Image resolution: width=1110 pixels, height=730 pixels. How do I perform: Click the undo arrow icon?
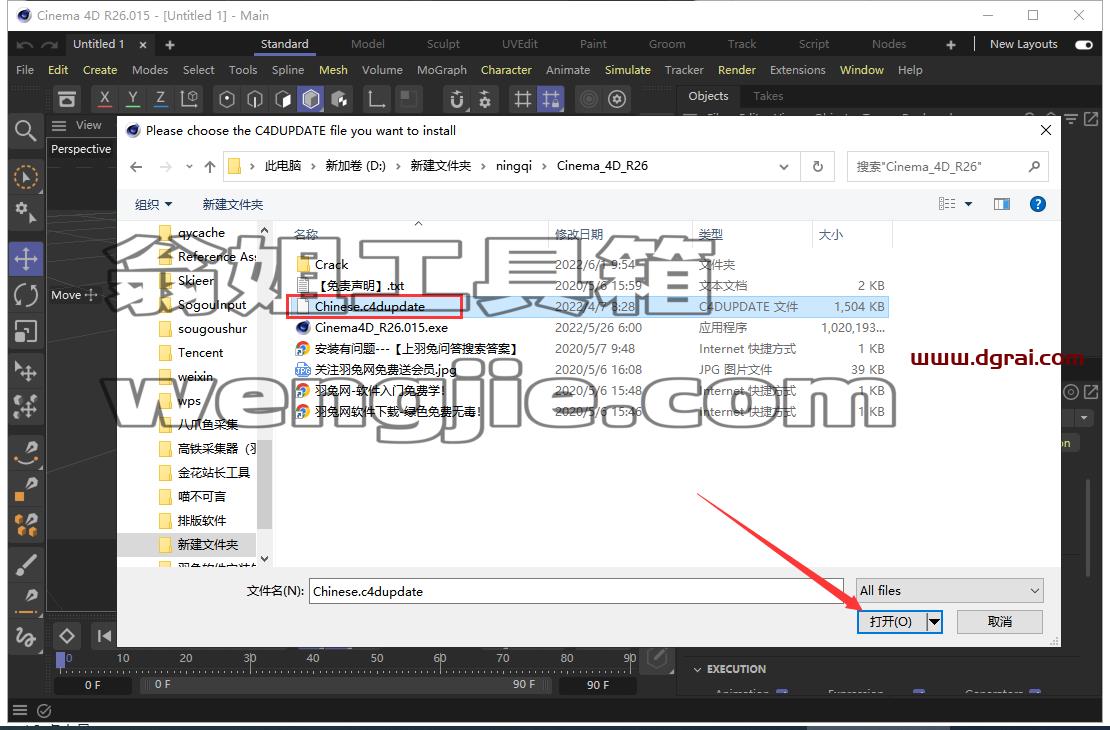[x=25, y=45]
